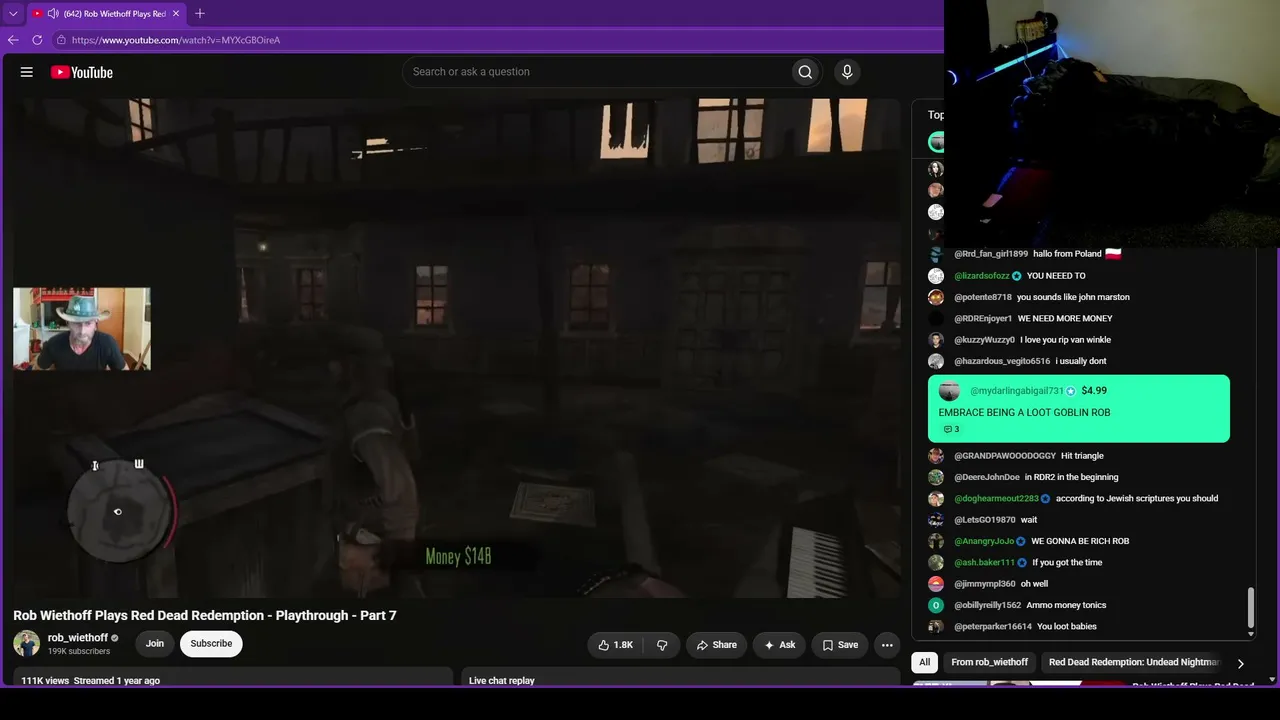Click the @lizardsofozz chat avatar
The height and width of the screenshot is (720, 1280).
coord(936,276)
